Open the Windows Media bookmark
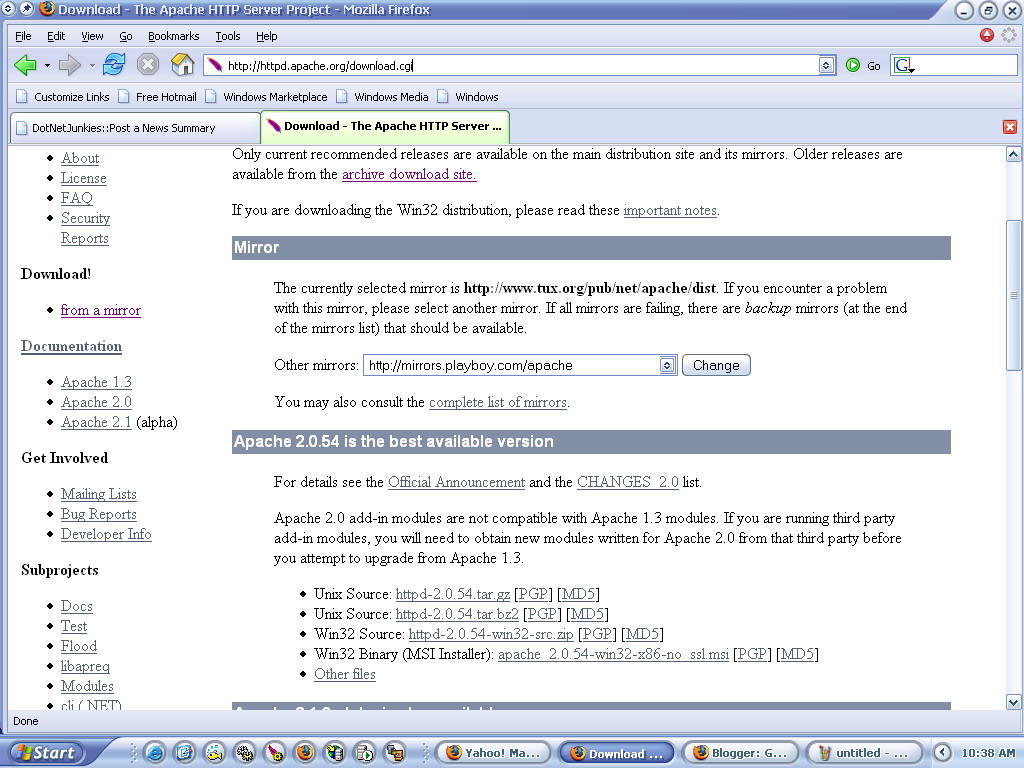The height and width of the screenshot is (768, 1024). (x=382, y=97)
